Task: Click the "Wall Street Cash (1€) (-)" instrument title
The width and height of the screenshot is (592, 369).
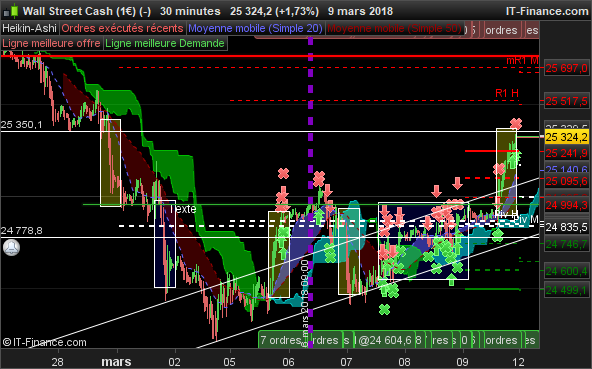Action: coord(86,11)
